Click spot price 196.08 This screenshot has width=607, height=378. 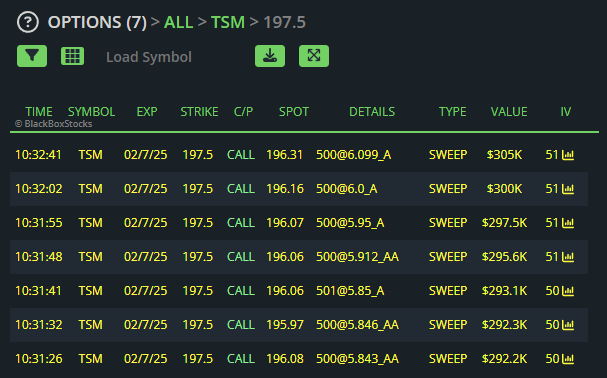pos(285,359)
